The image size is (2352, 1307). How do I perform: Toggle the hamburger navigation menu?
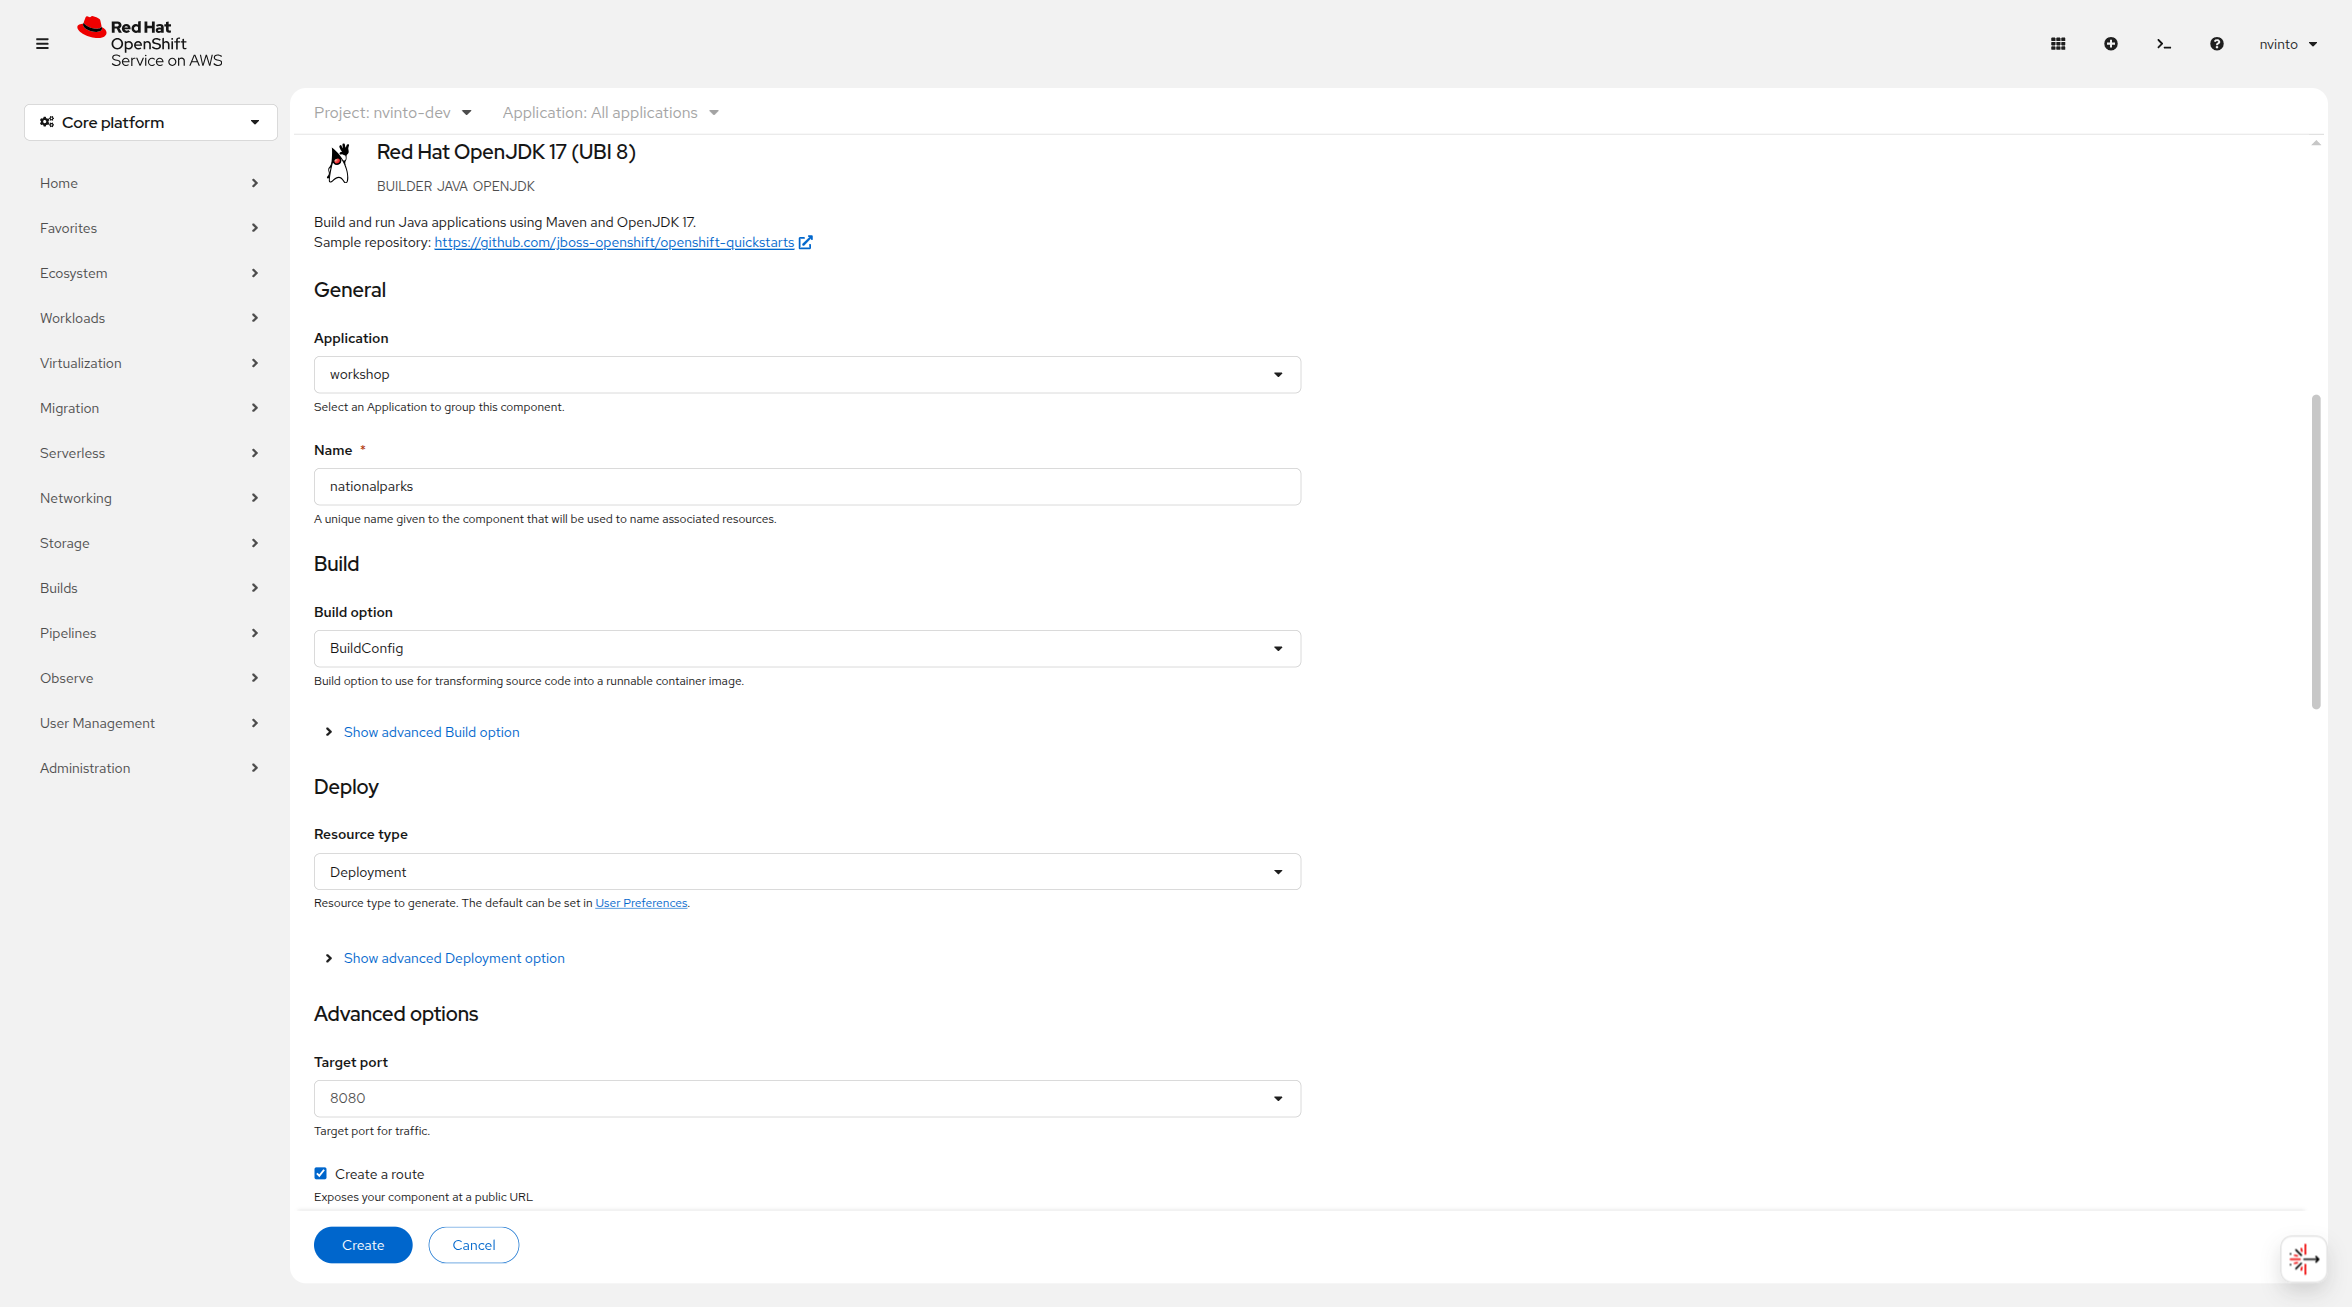tap(42, 44)
